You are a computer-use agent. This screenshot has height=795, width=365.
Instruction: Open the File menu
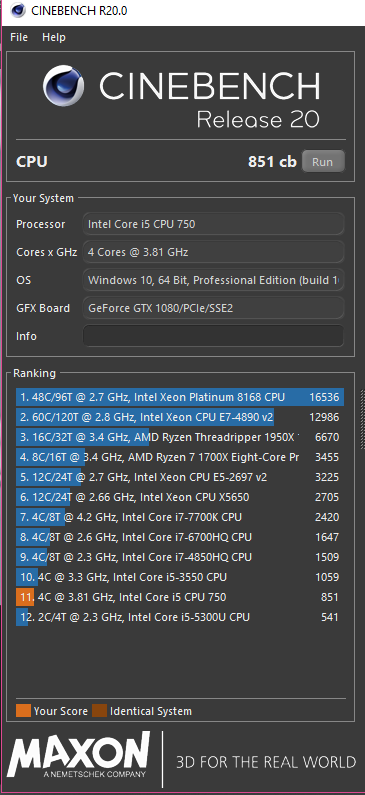tap(19, 38)
